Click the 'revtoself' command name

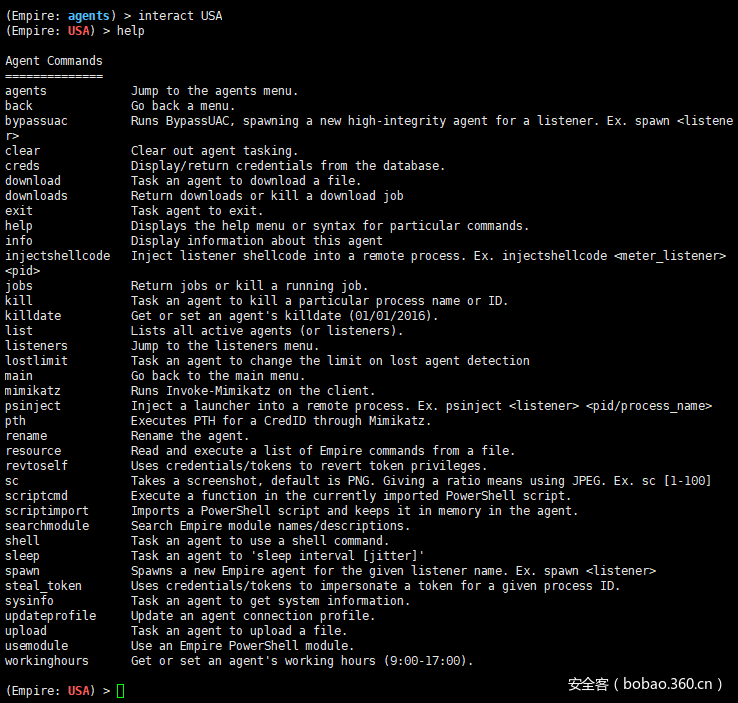click(x=36, y=466)
